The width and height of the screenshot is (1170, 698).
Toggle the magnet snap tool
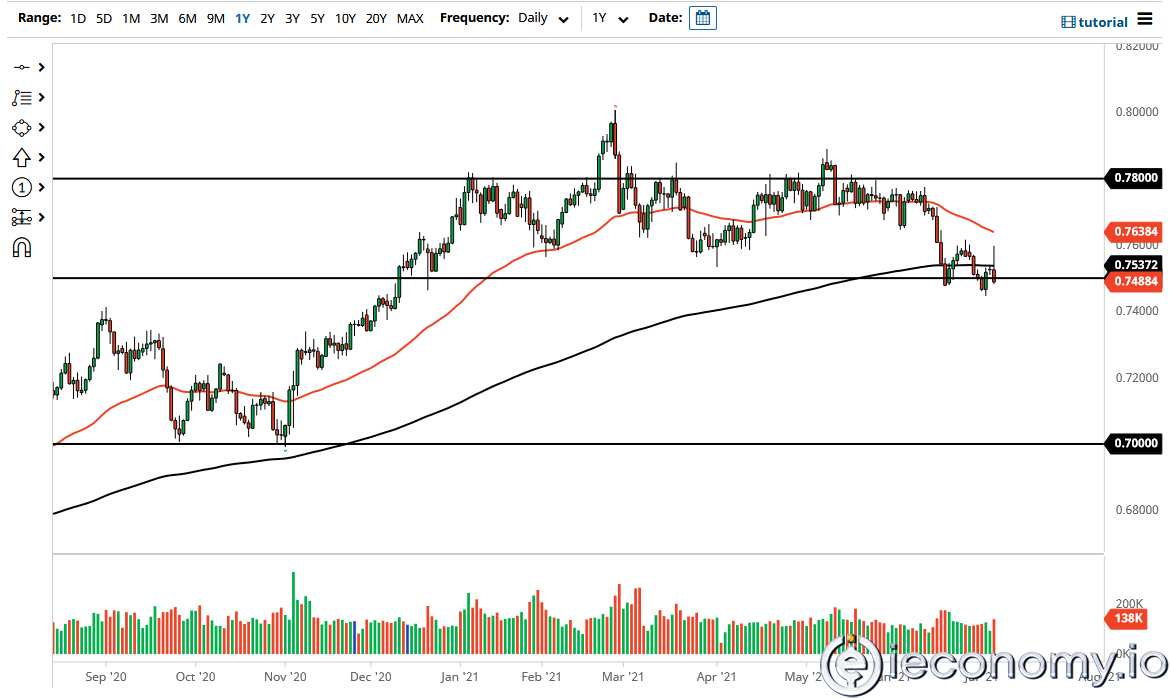[x=20, y=247]
